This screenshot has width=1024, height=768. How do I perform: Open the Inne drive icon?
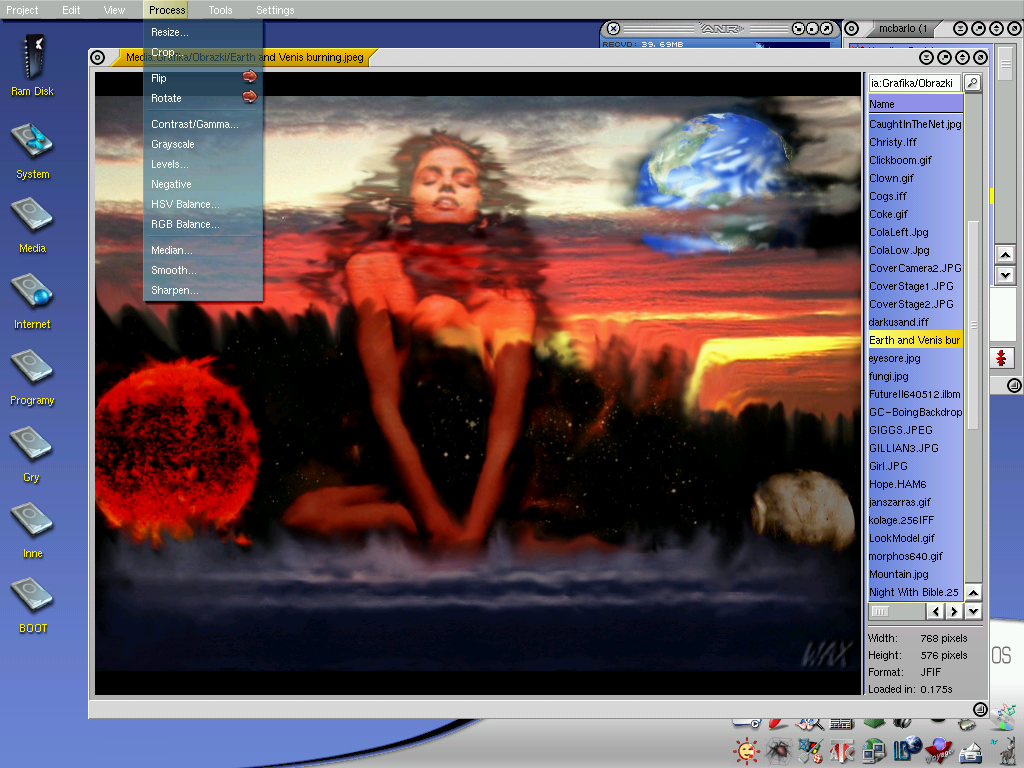click(x=32, y=530)
